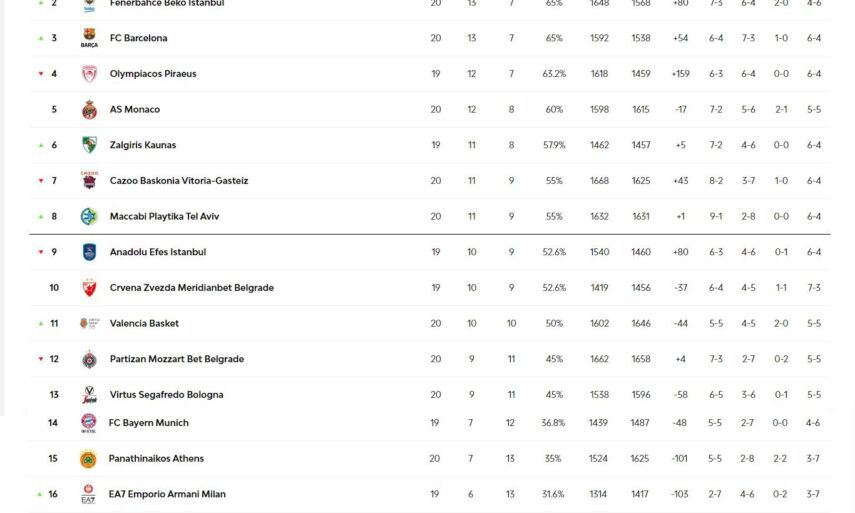
Task: Click the EA7 Emporio Armani Milan logo
Action: click(88, 494)
